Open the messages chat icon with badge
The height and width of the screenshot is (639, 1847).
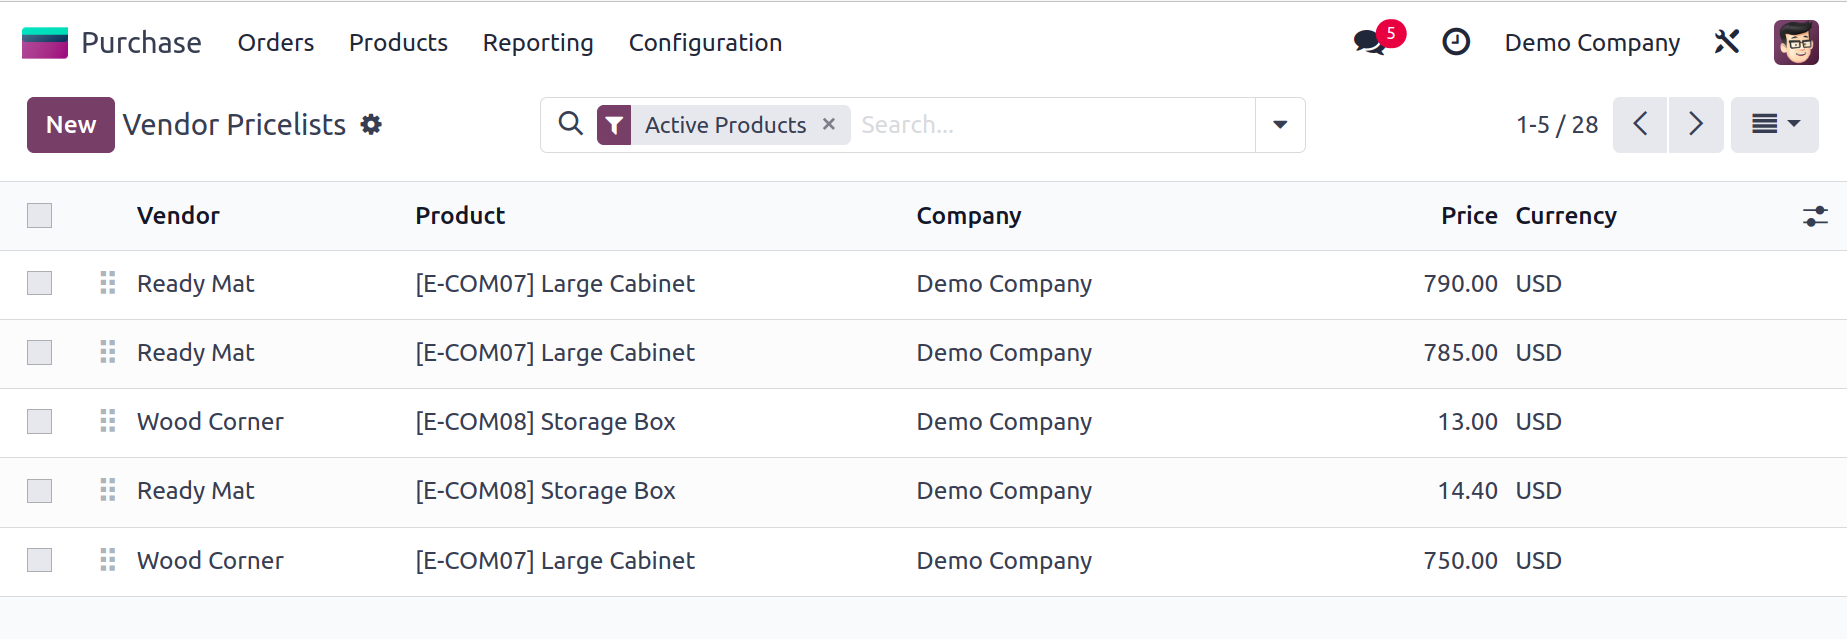point(1370,42)
